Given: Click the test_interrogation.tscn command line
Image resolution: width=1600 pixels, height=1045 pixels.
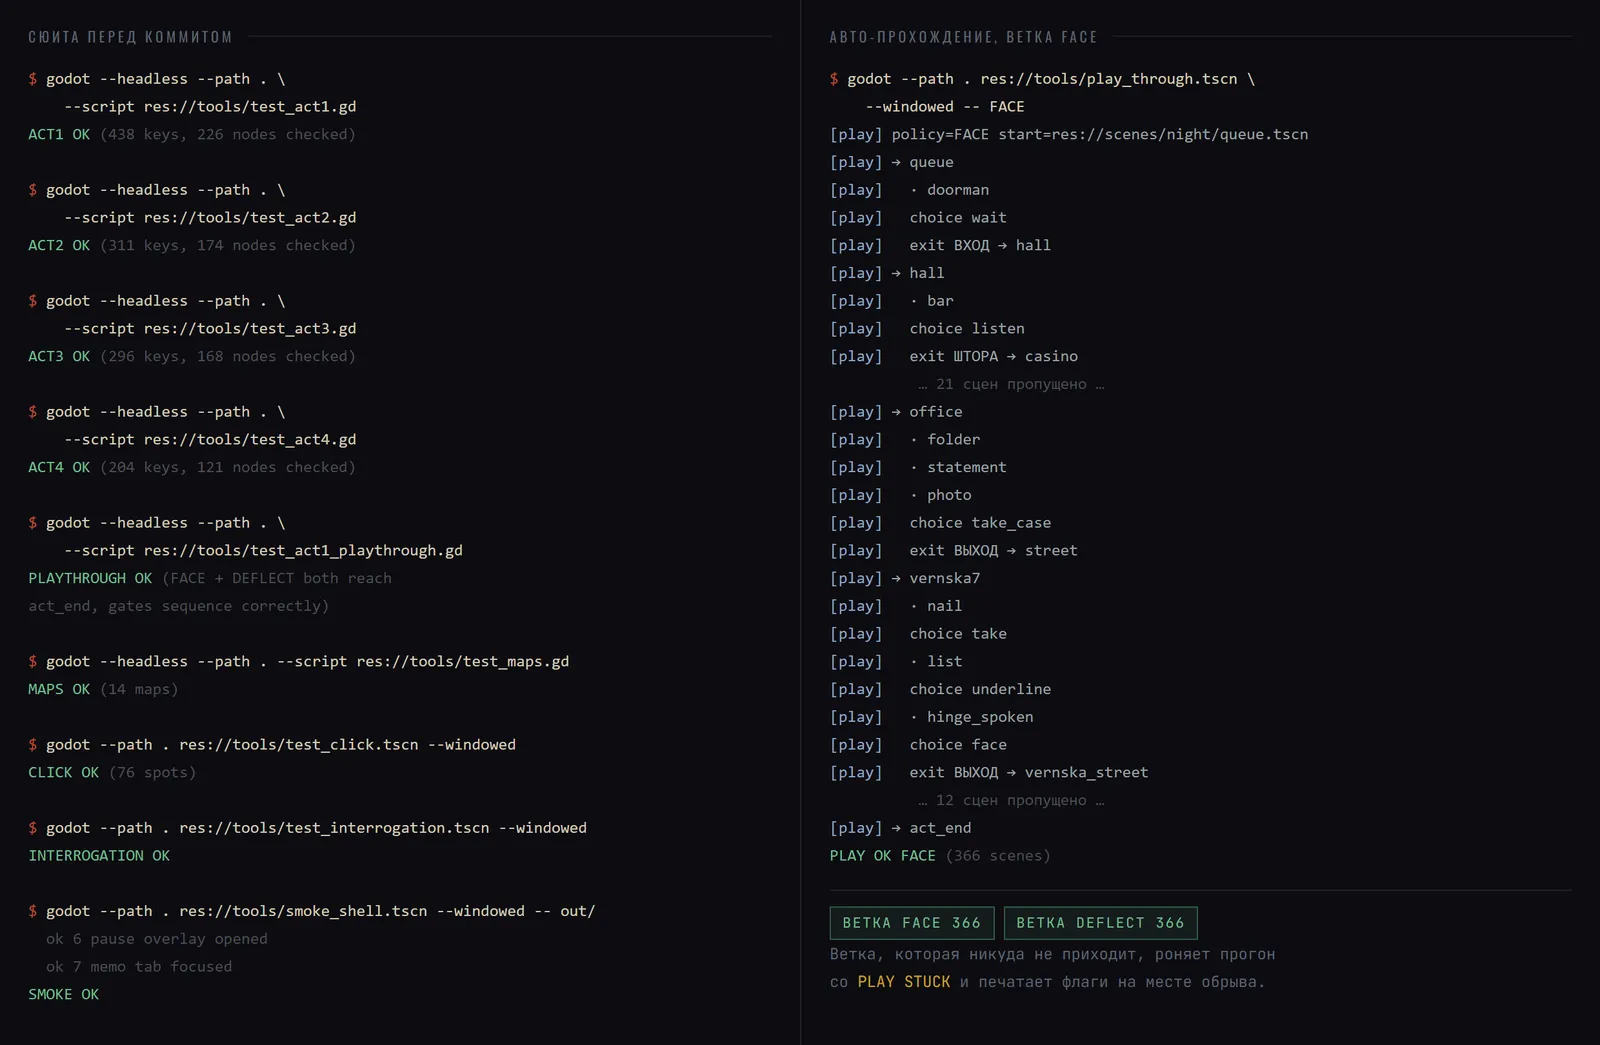Looking at the screenshot, I should pos(308,827).
